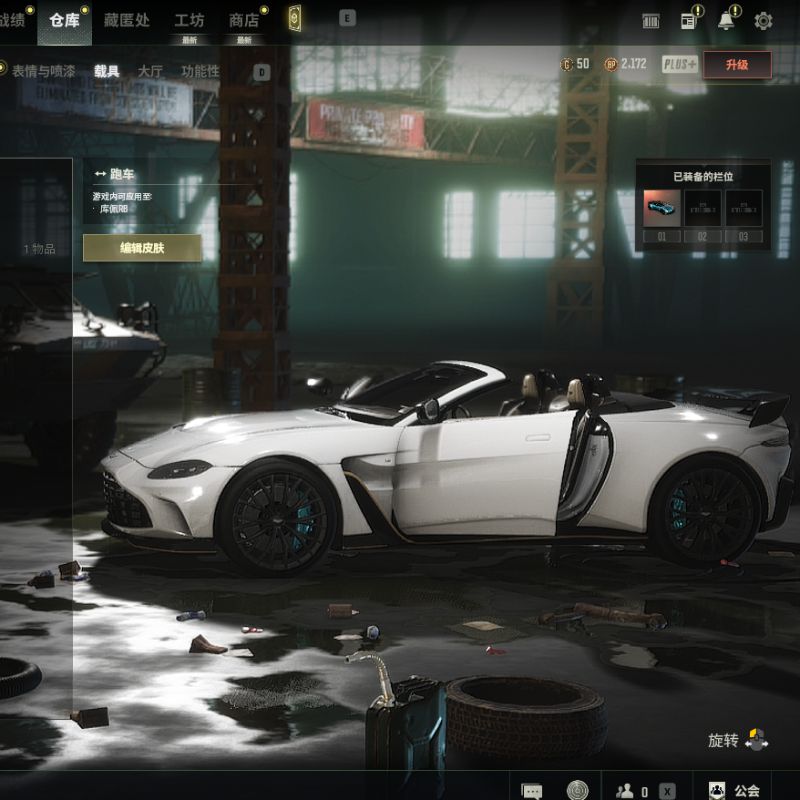Open the 公会 guild icon
This screenshot has height=800, width=800.
point(718,790)
